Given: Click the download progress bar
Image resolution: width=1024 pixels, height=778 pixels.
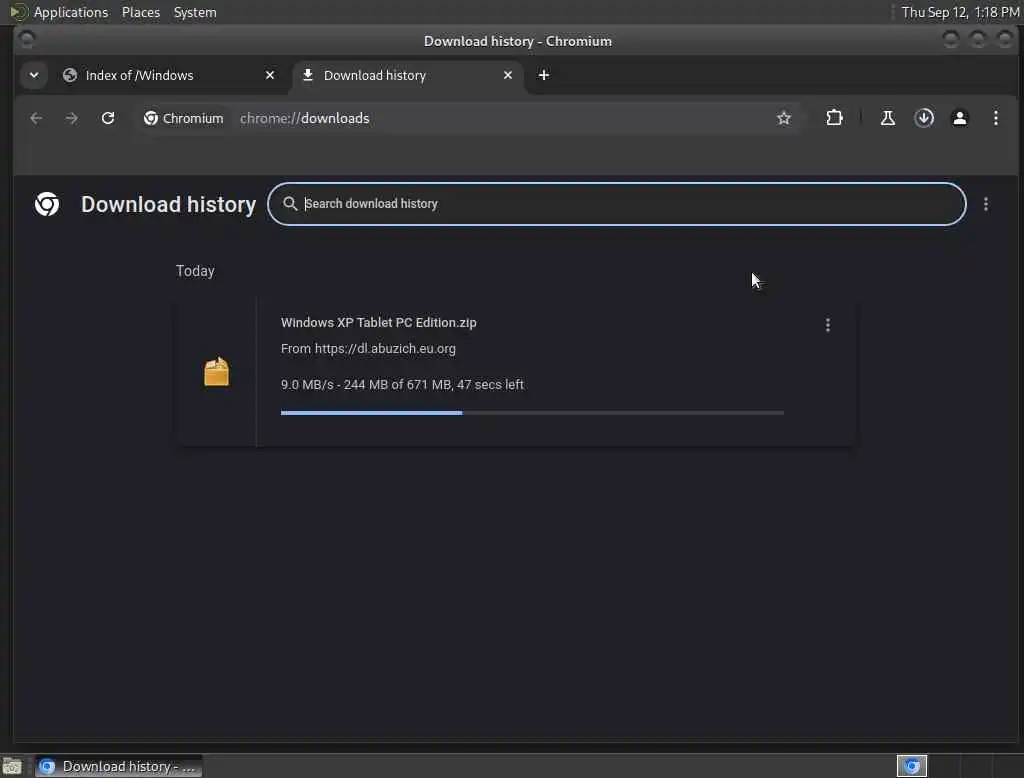Looking at the screenshot, I should tap(532, 413).
